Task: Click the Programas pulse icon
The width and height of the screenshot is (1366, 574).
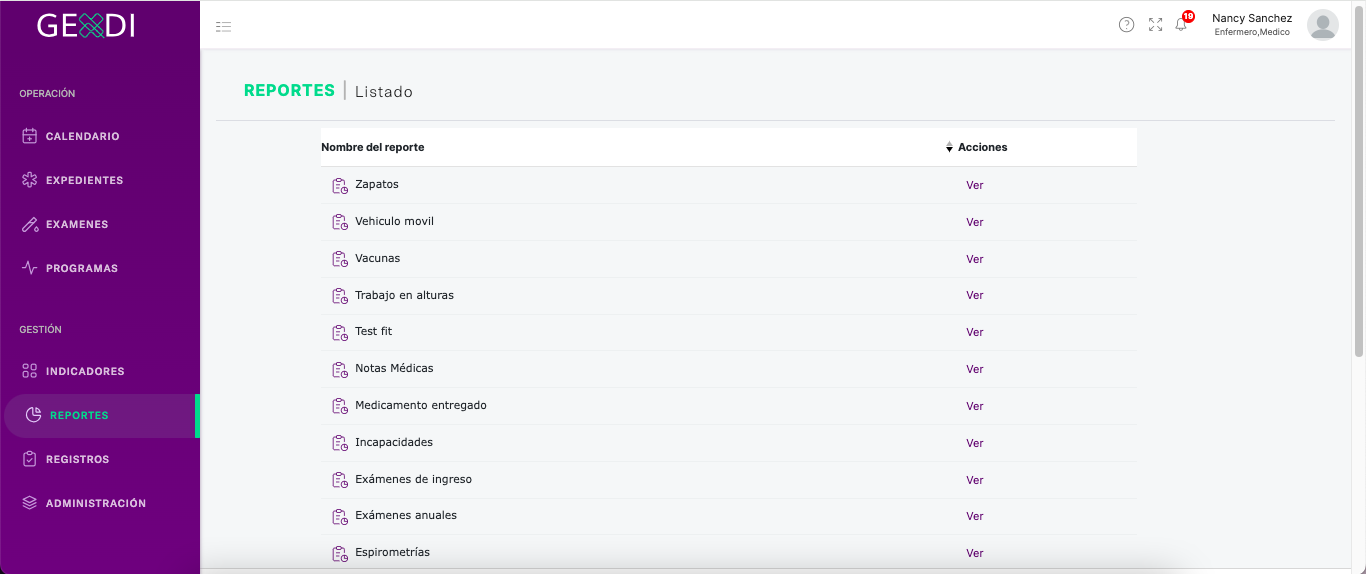Action: pos(30,268)
